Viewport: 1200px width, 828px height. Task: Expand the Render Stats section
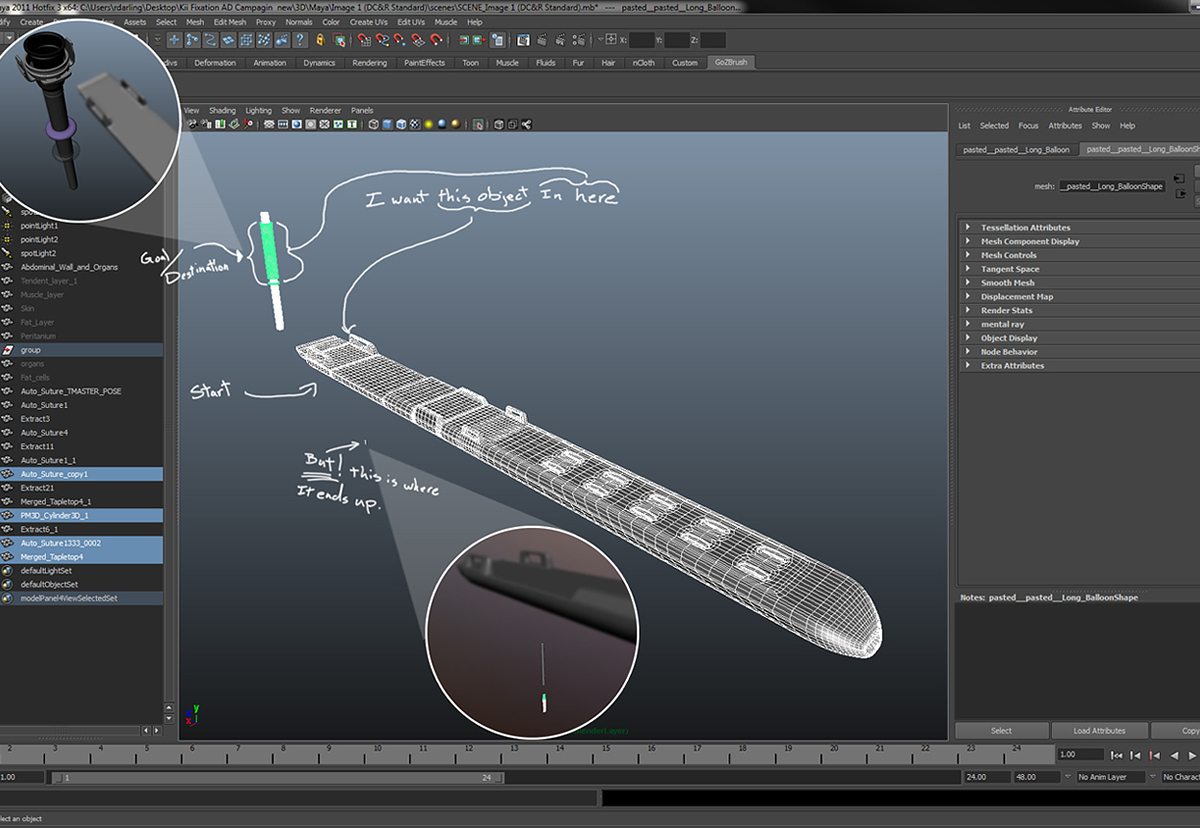click(1078, 310)
